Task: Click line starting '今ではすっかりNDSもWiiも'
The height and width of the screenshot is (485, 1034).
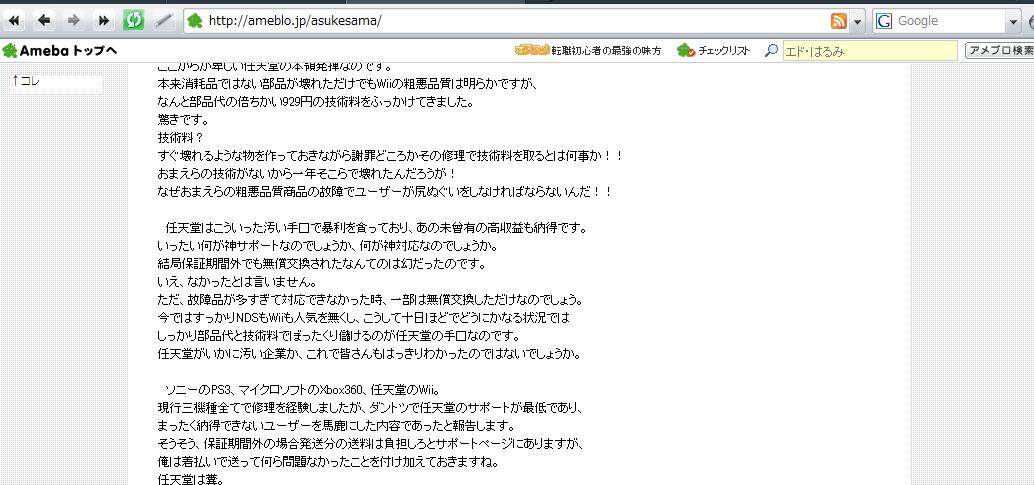Action: pyautogui.click(x=363, y=318)
